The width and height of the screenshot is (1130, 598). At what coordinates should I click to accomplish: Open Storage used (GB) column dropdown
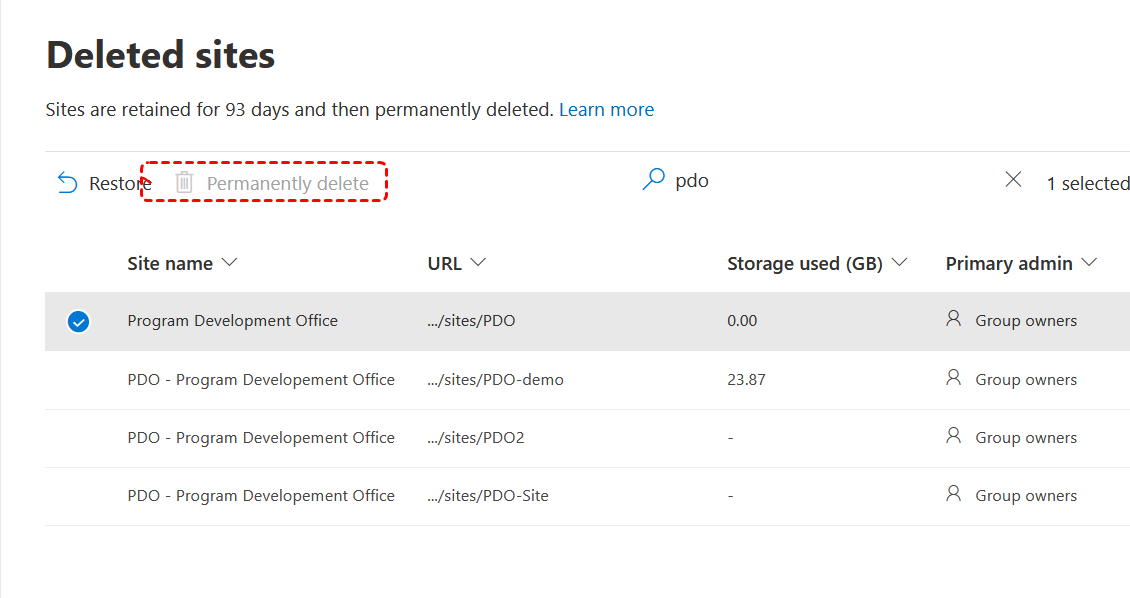tap(899, 263)
